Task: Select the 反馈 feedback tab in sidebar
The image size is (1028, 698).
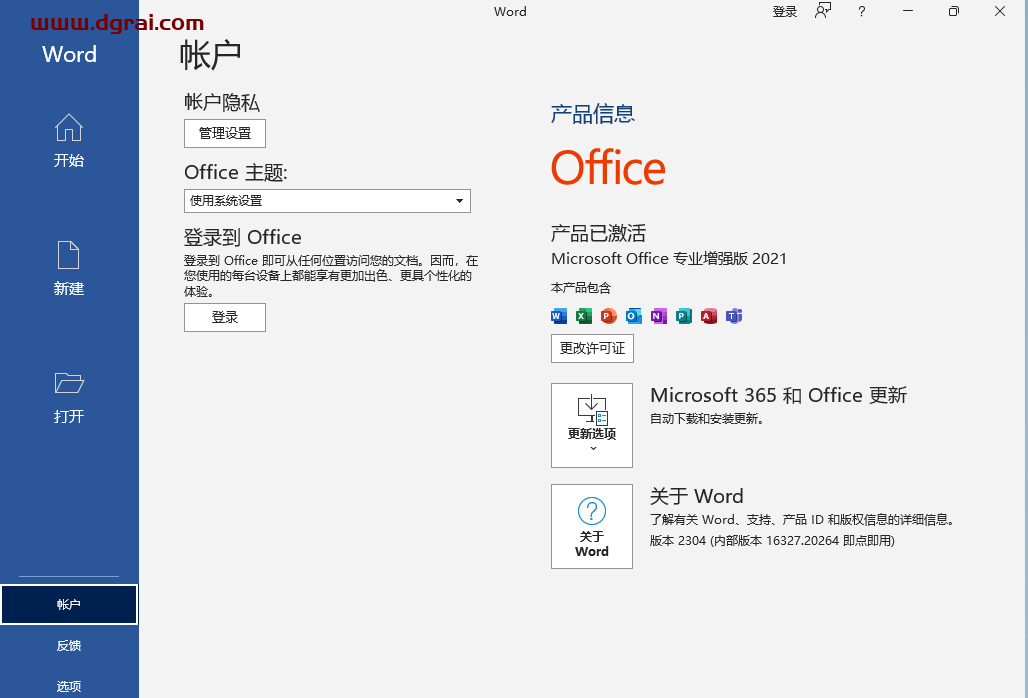Action: click(69, 646)
